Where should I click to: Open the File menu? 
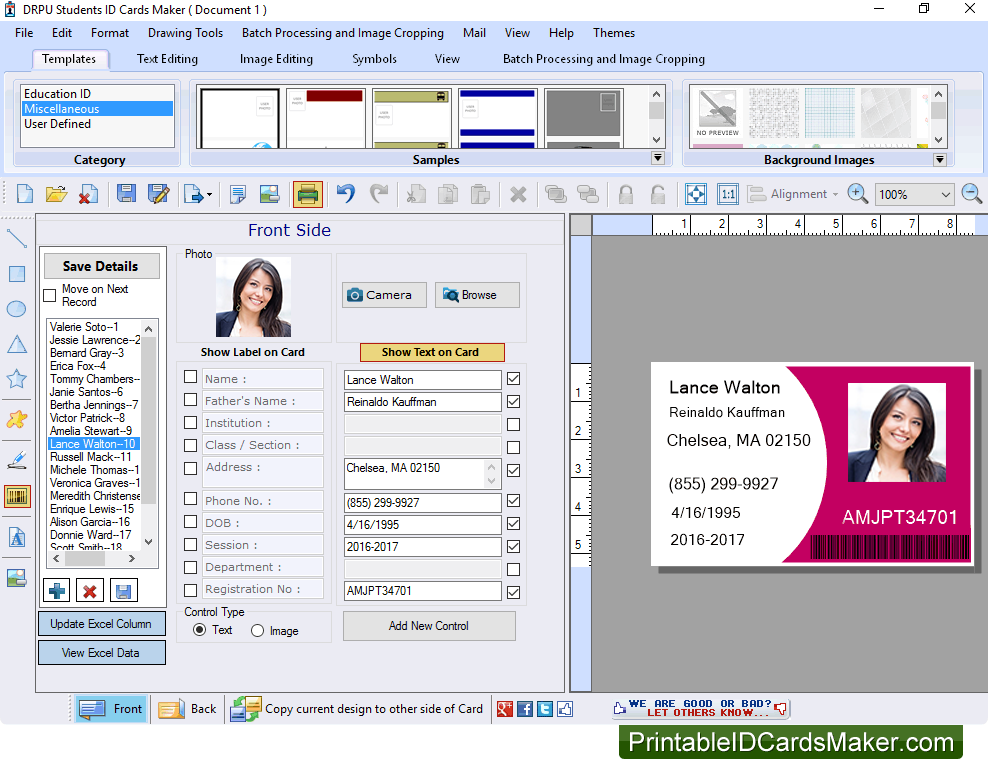(24, 33)
